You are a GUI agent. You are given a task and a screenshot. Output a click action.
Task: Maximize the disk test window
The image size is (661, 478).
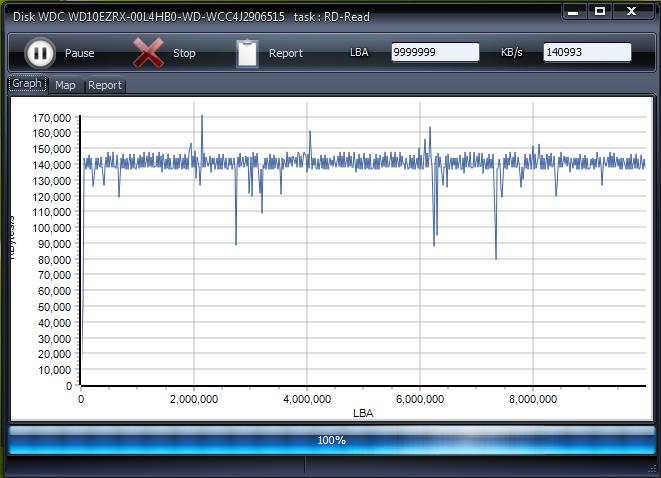click(x=600, y=11)
